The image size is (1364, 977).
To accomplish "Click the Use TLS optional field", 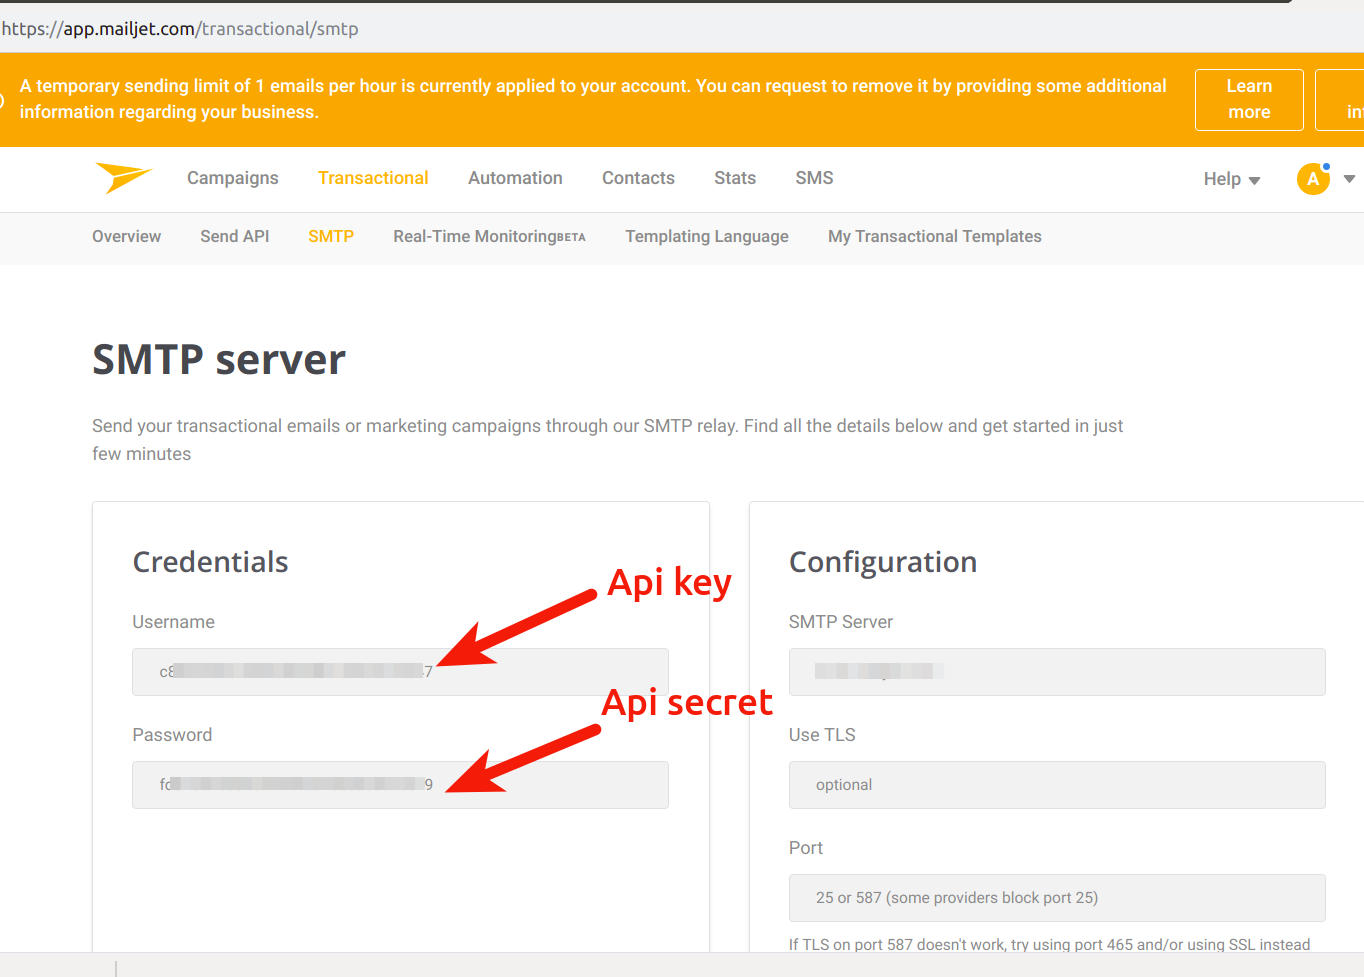I will tap(1057, 785).
